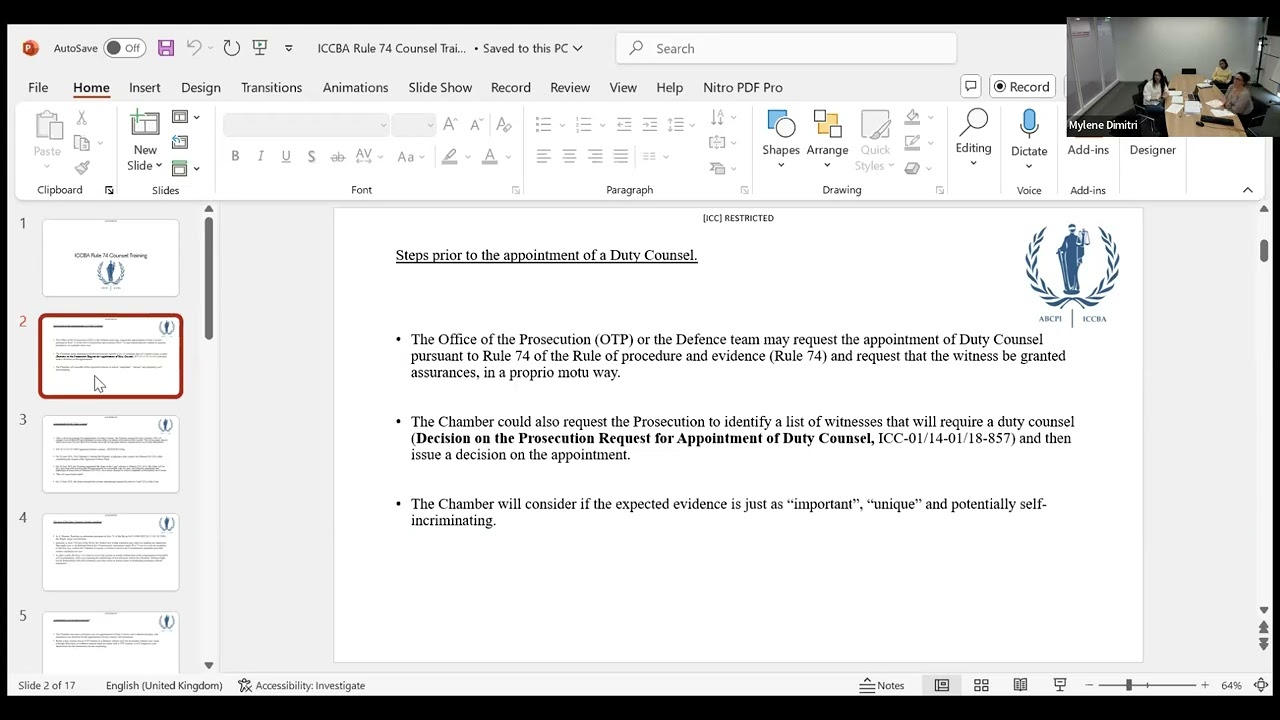
Task: Open the Comments pane icon
Action: click(970, 87)
